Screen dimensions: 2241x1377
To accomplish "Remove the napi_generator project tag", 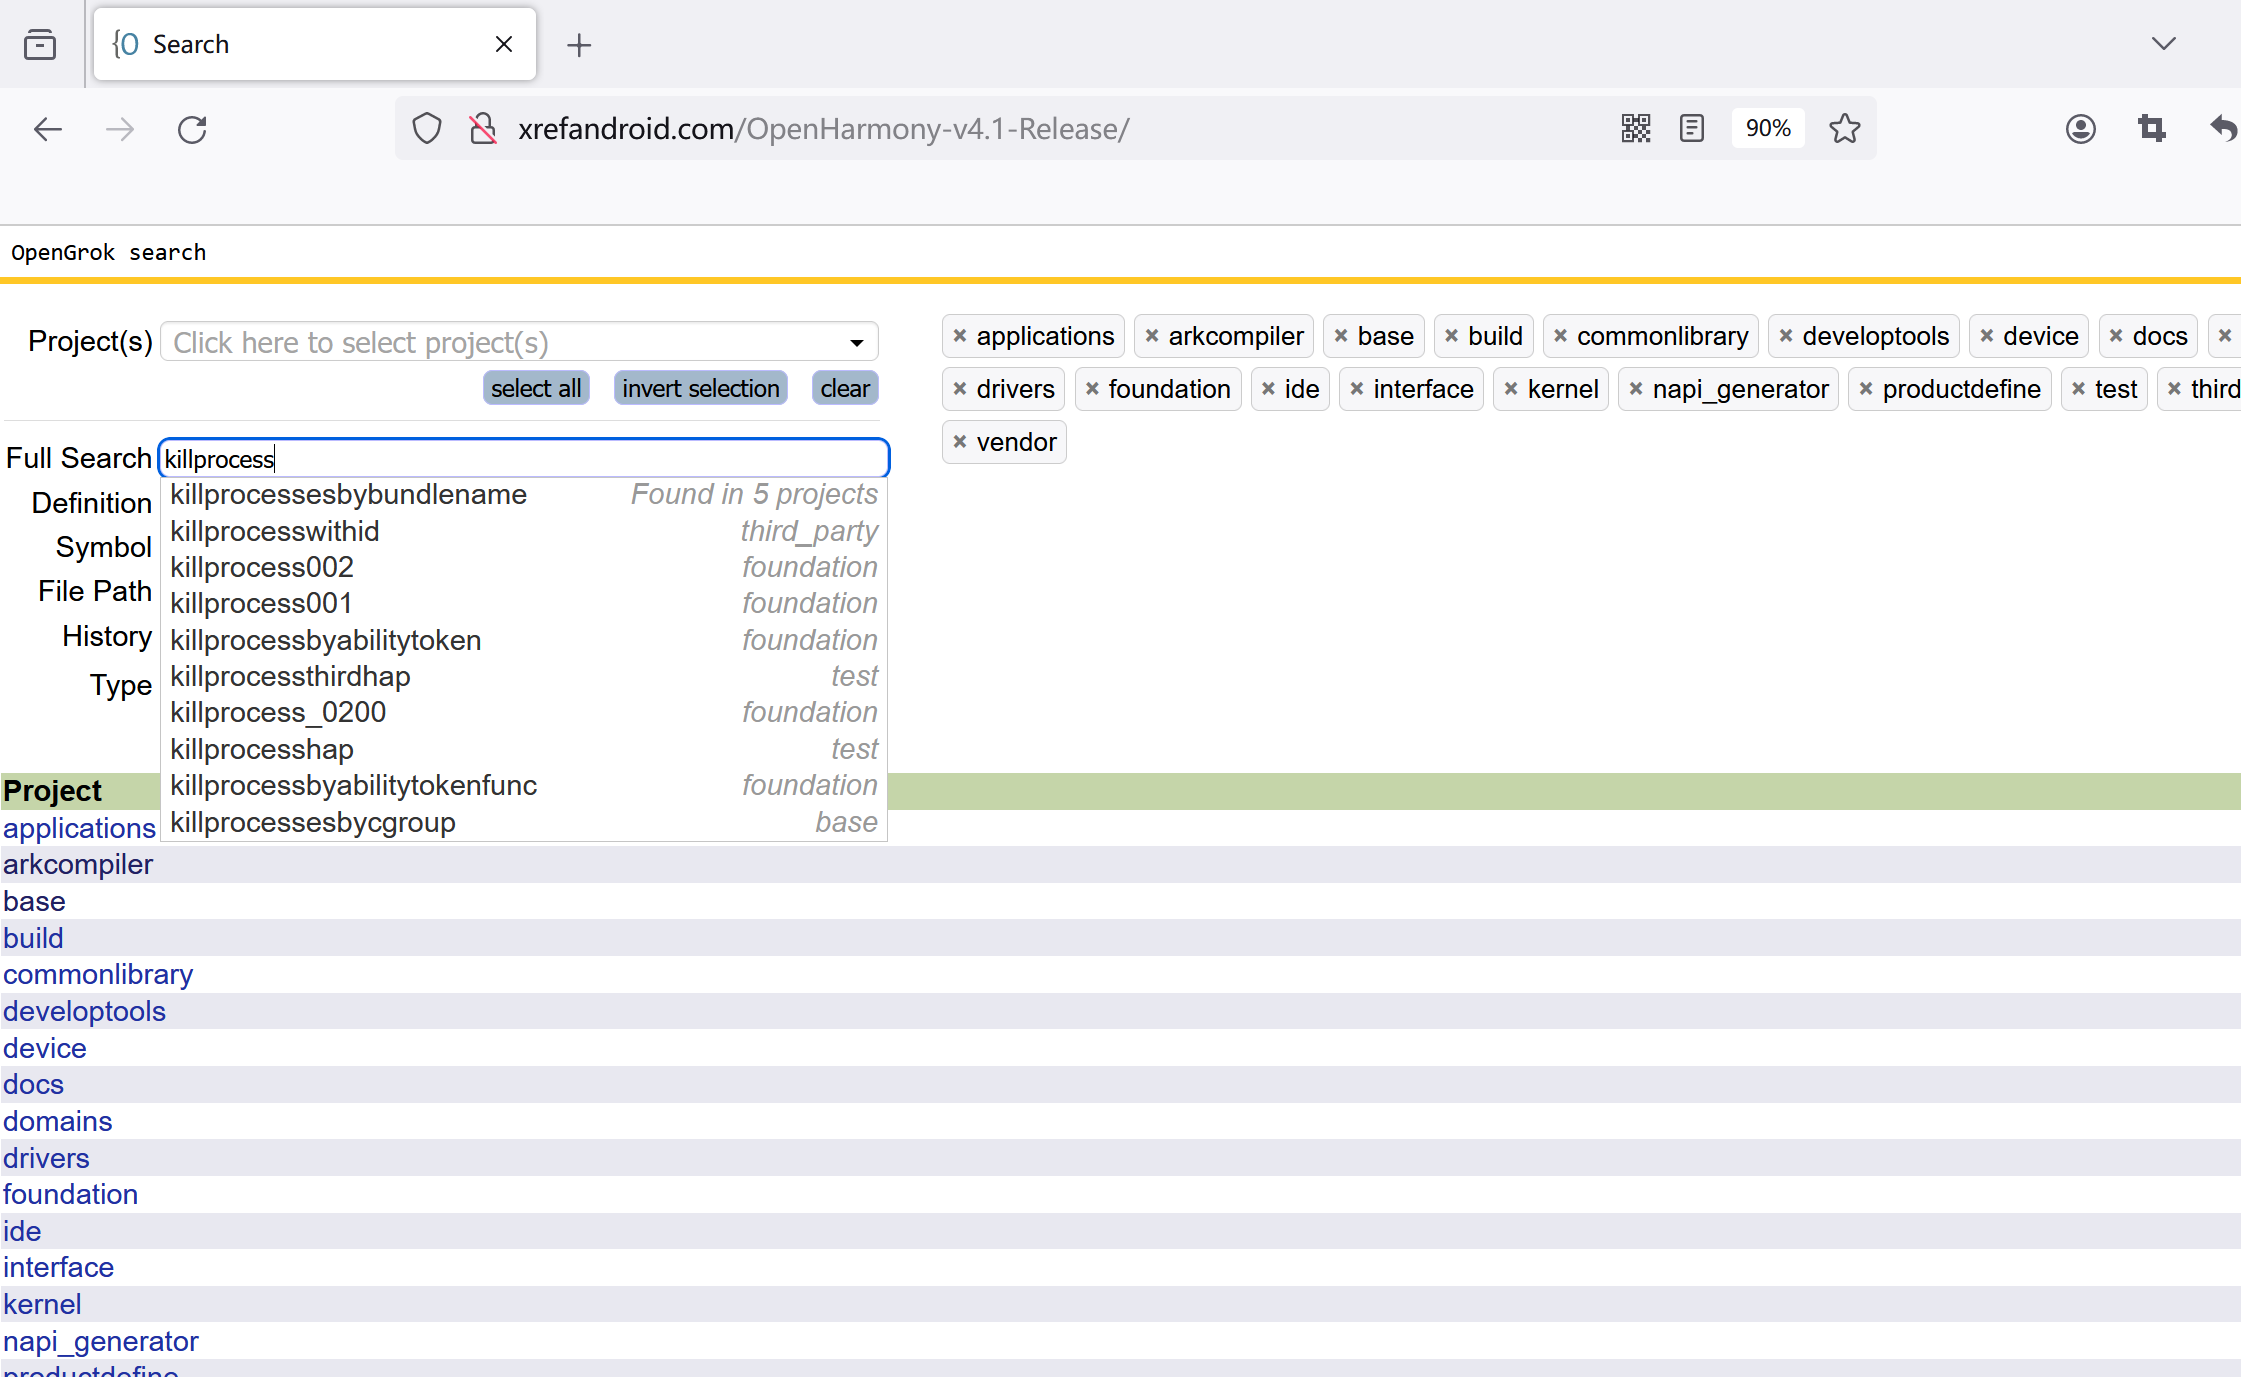I will pos(1636,389).
